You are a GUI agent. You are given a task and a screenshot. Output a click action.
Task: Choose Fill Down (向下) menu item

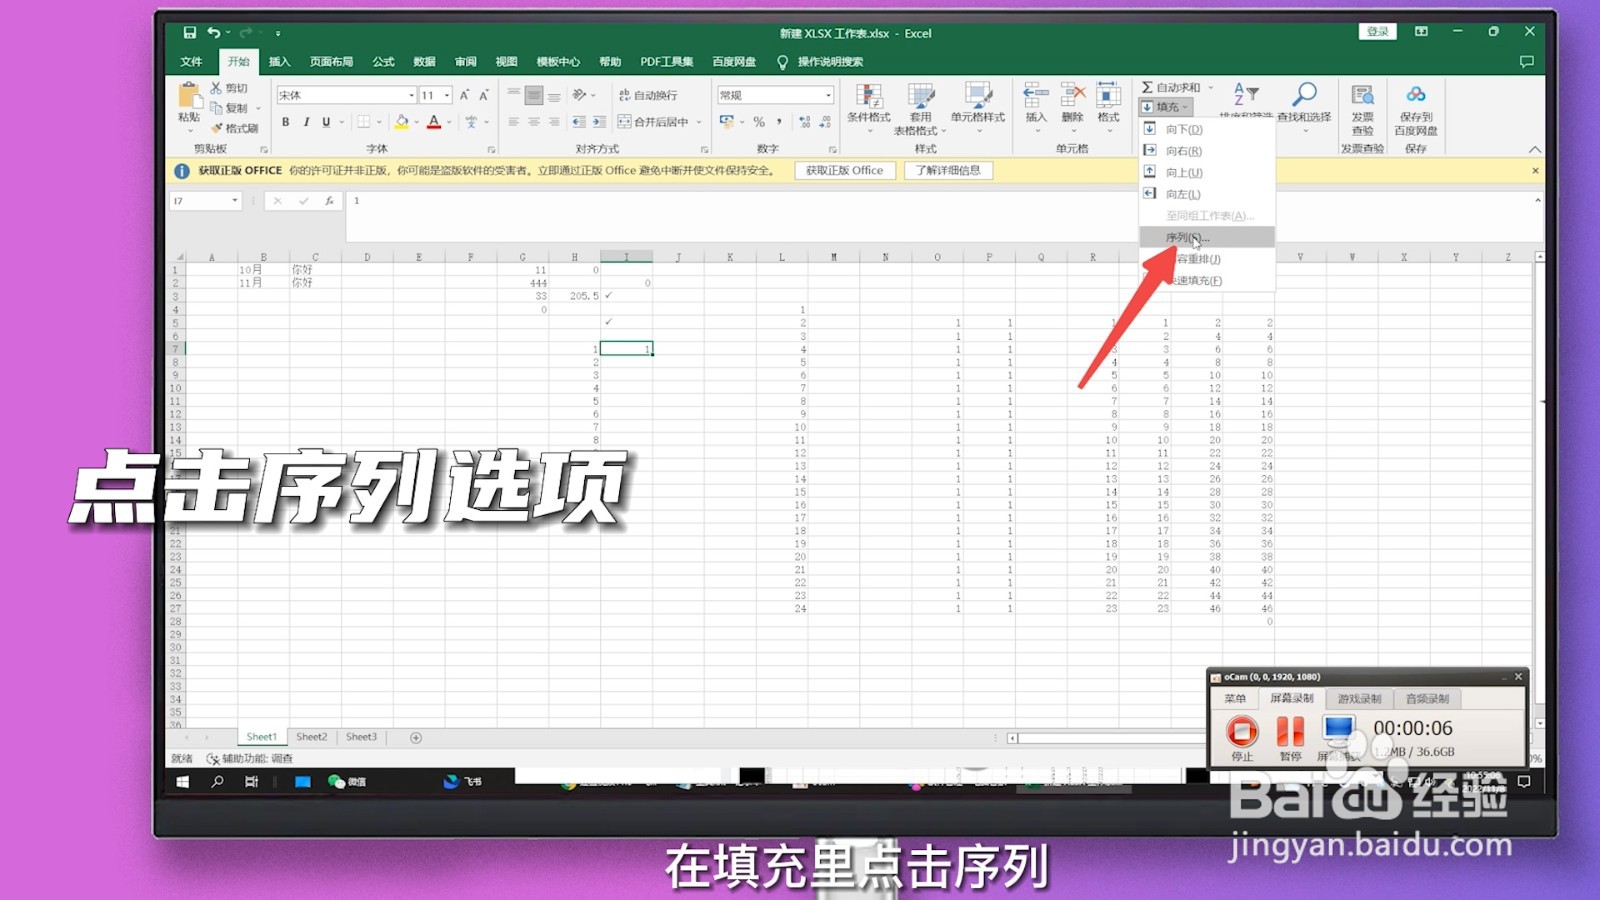[x=1207, y=129]
